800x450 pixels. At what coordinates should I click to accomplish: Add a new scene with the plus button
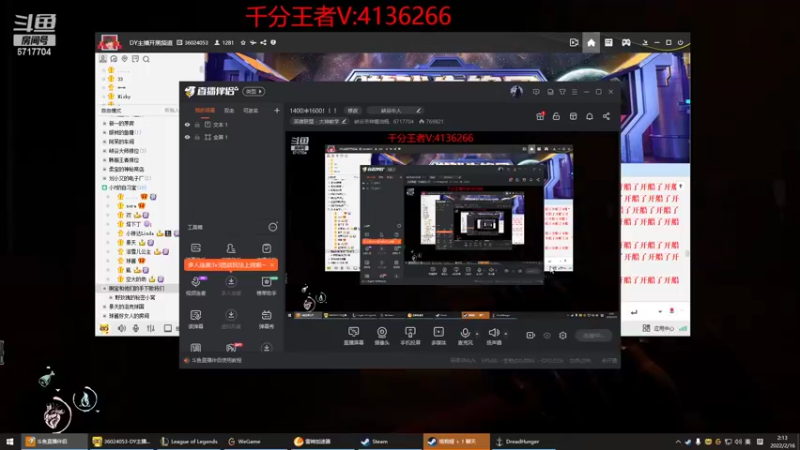277,110
